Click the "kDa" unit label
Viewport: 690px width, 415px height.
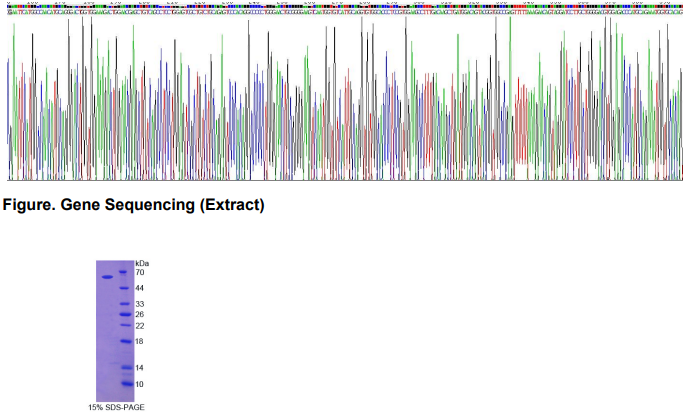pos(142,264)
